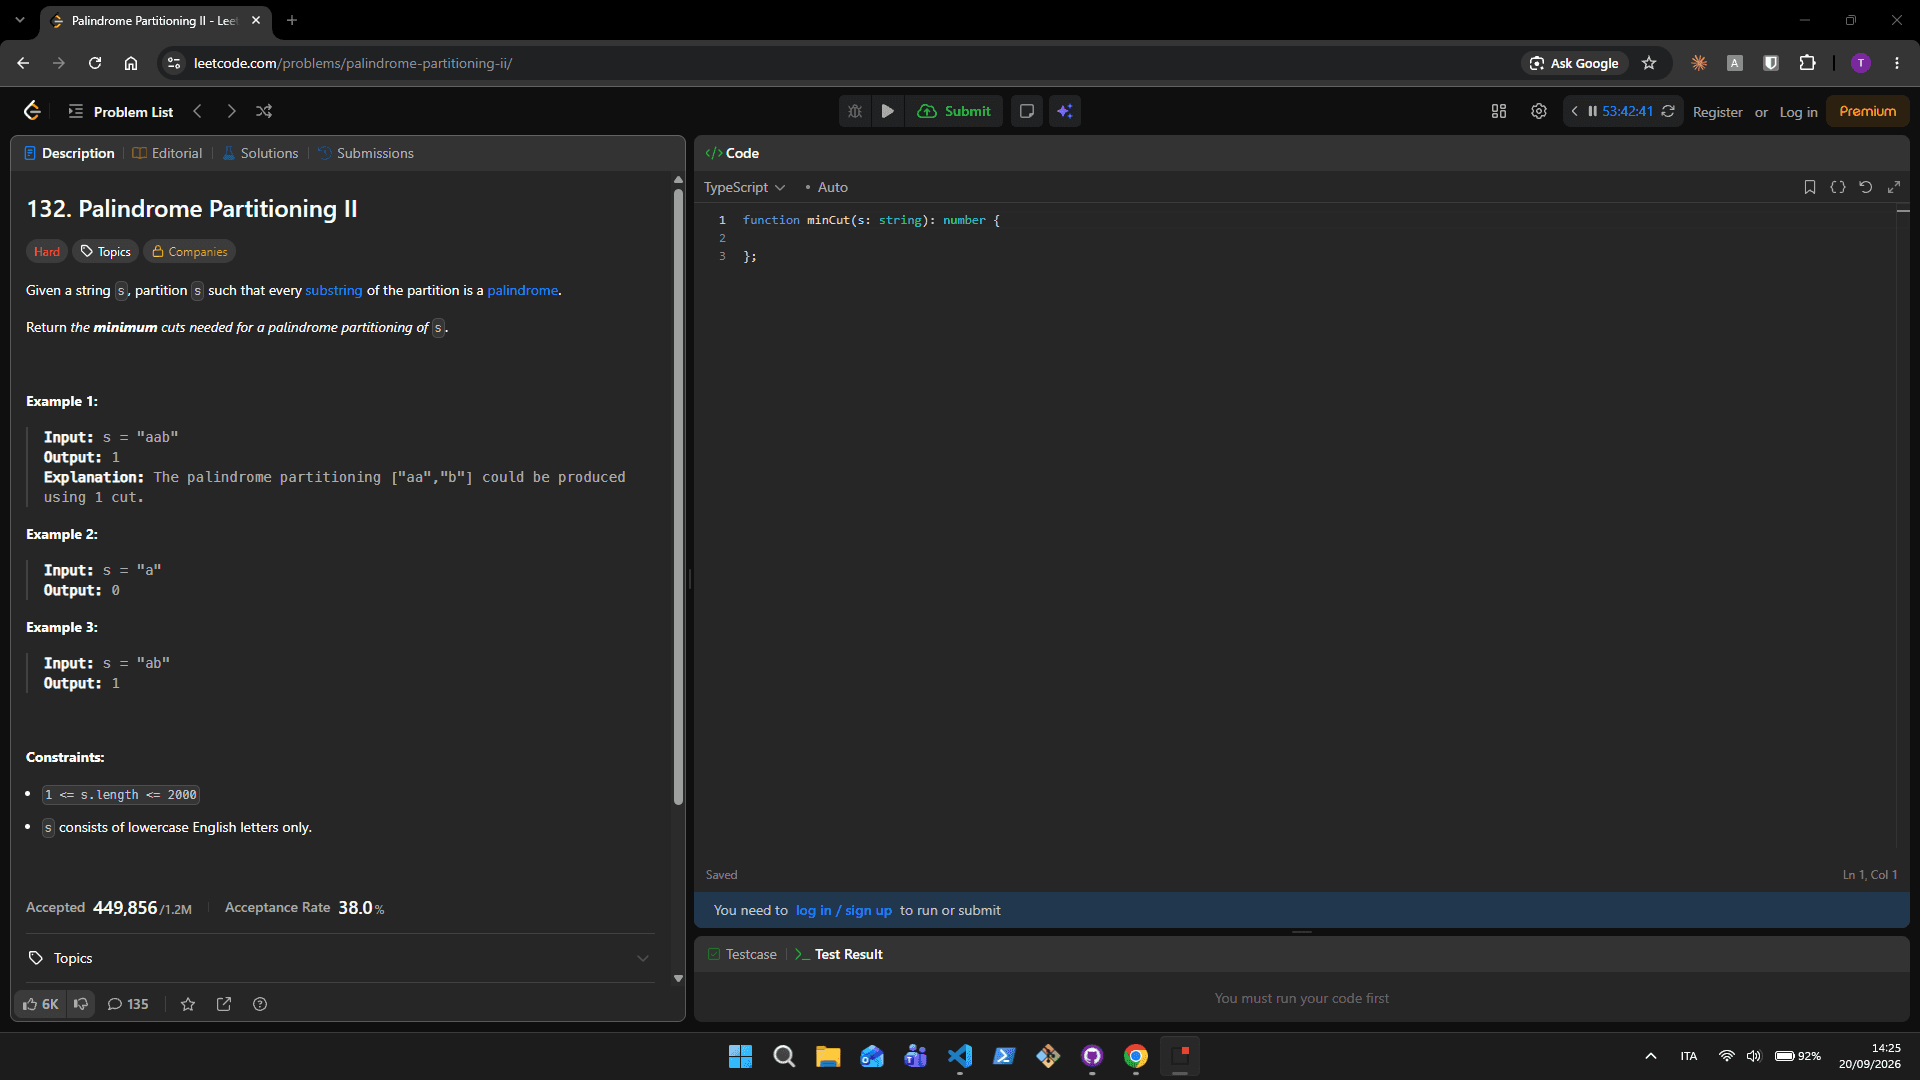Expand the Topics section at bottom
This screenshot has width=1920, height=1080.
338,958
